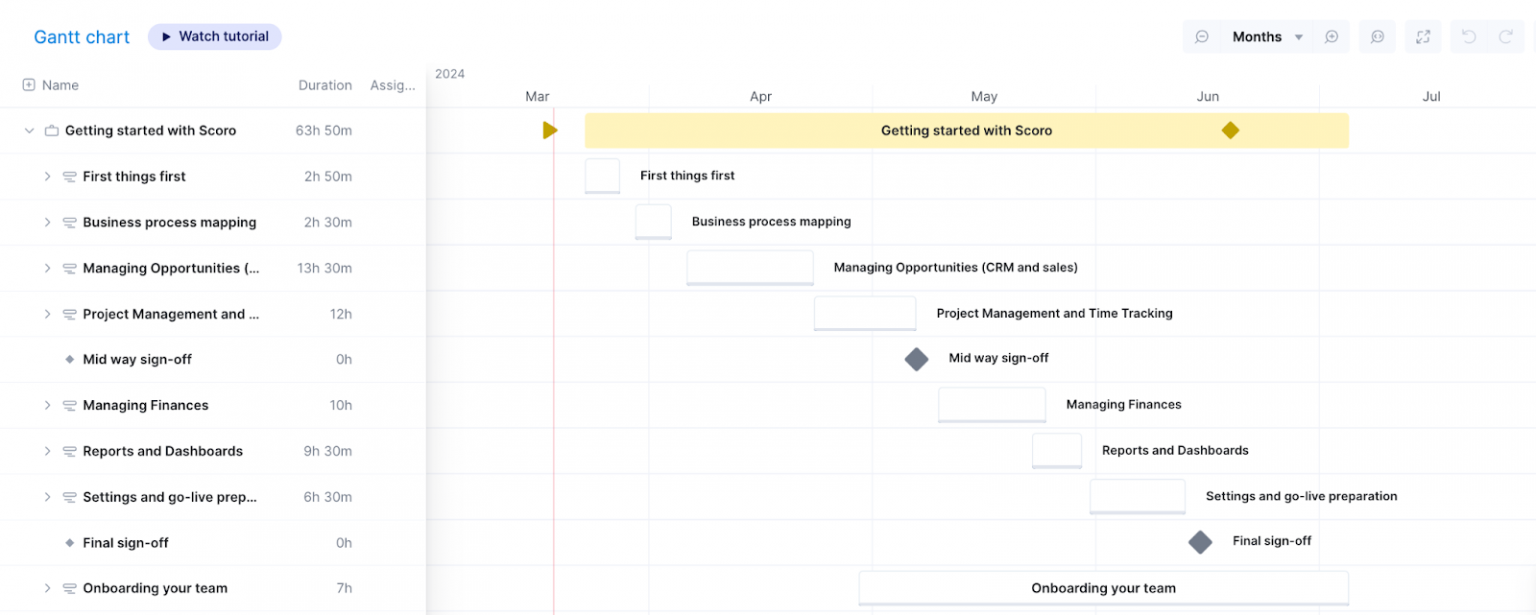Expand the Managing Opportunities phase
The width and height of the screenshot is (1536, 615).
pyautogui.click(x=47, y=268)
